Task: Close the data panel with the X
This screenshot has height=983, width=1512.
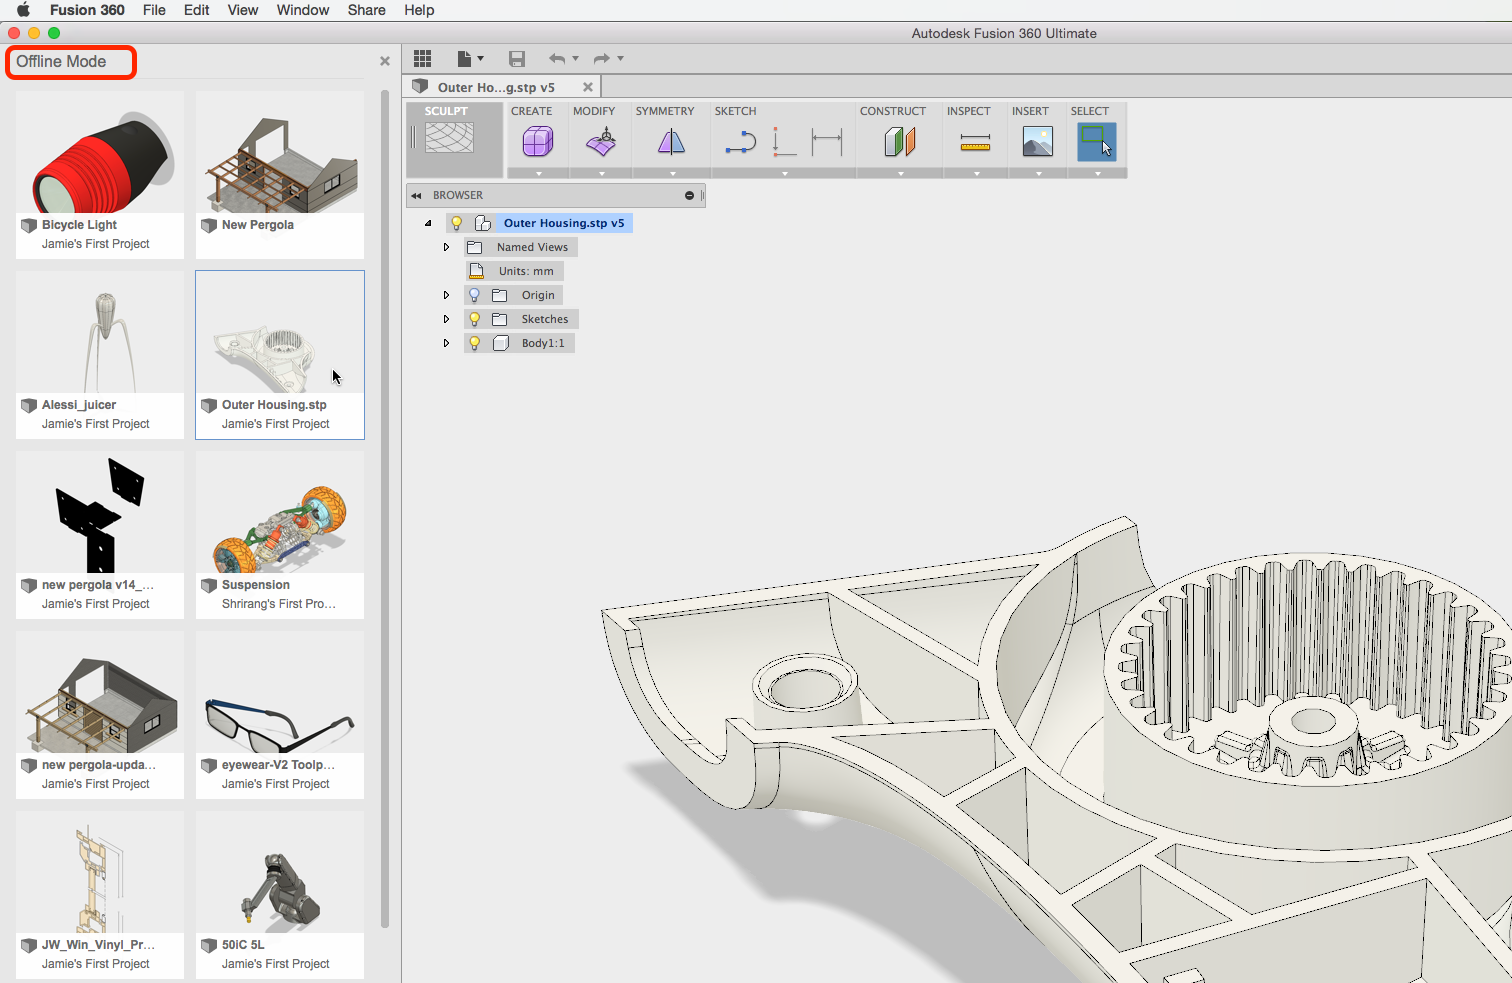Action: pos(385,61)
